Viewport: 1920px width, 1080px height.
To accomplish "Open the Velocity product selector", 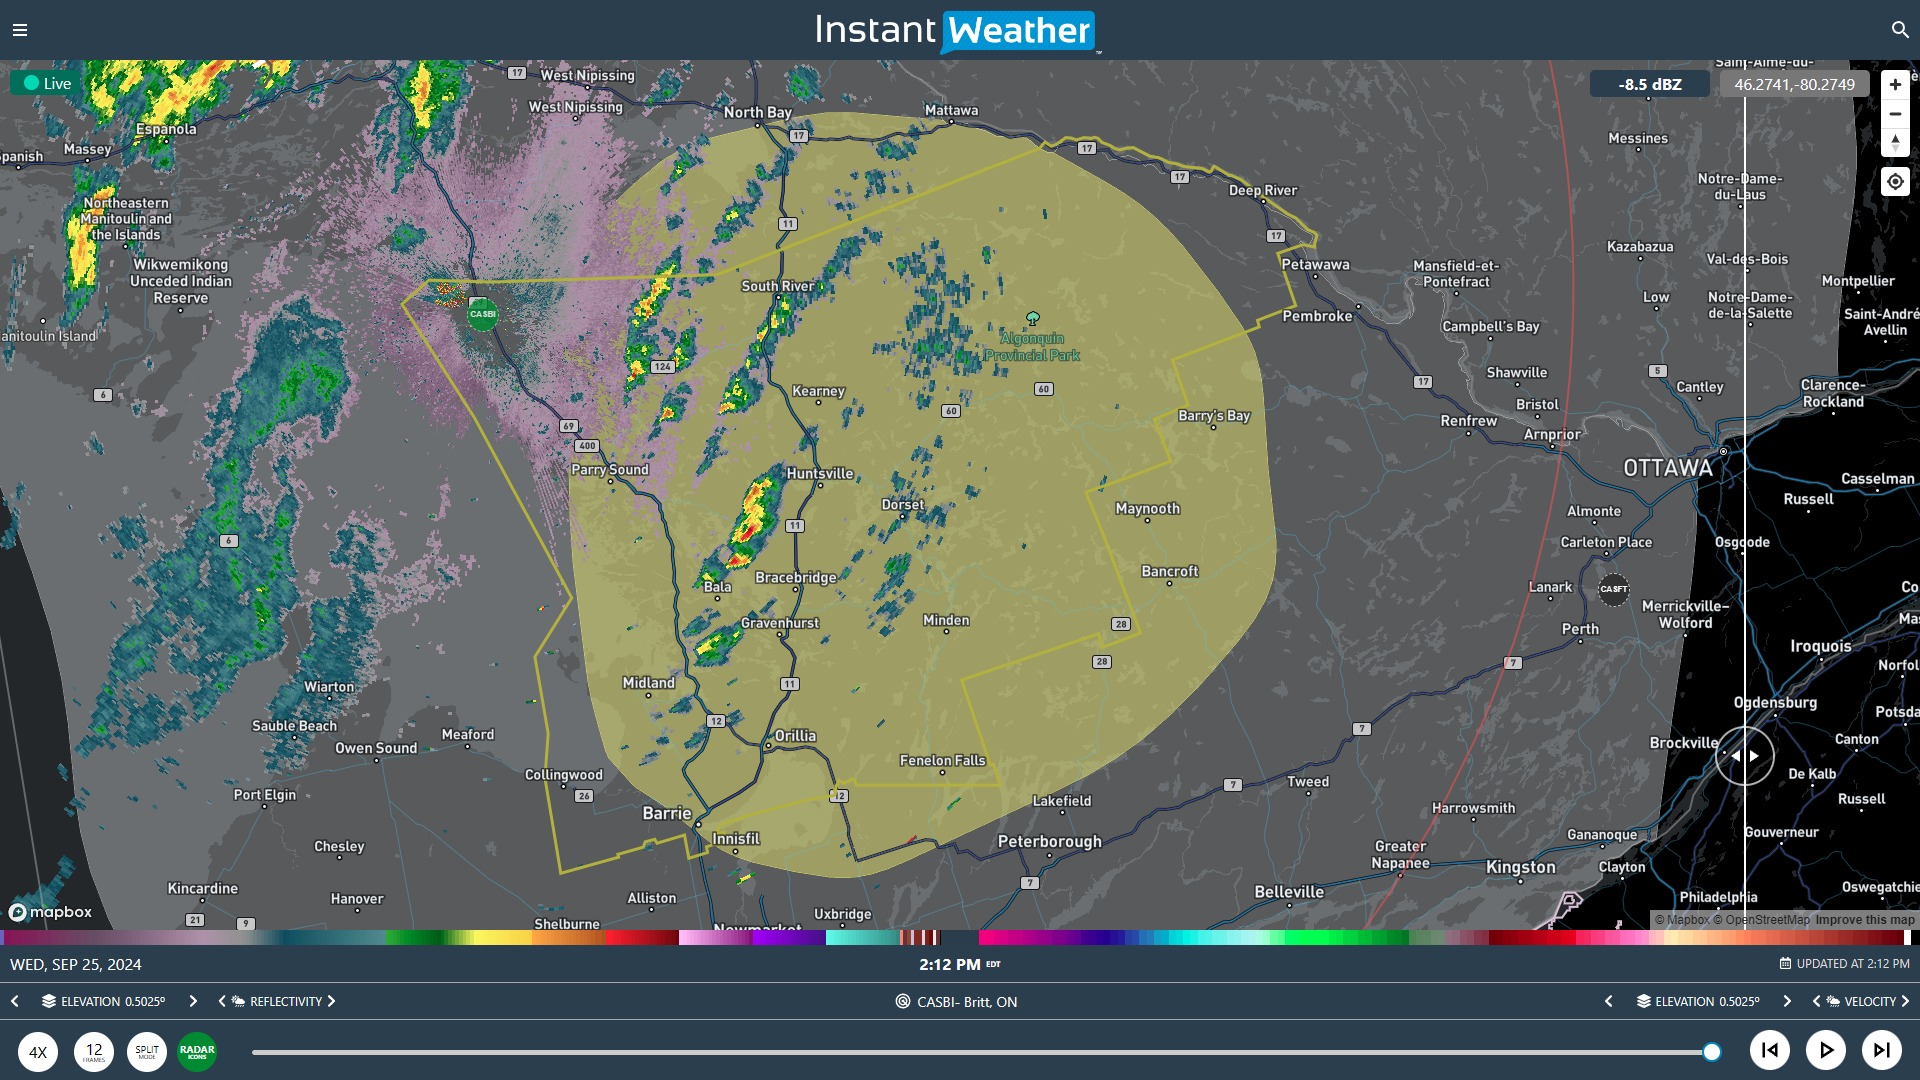I will coord(1870,1001).
